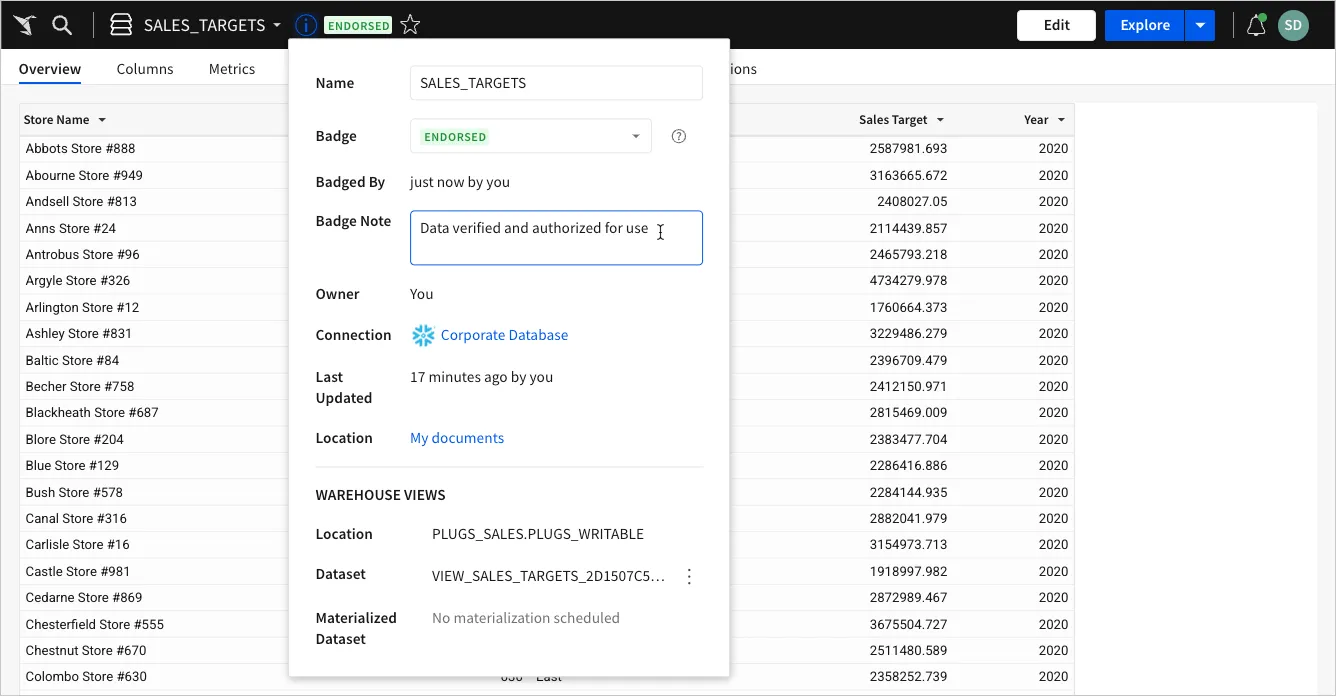Click the Sigma bird logo icon

pyautogui.click(x=25, y=25)
